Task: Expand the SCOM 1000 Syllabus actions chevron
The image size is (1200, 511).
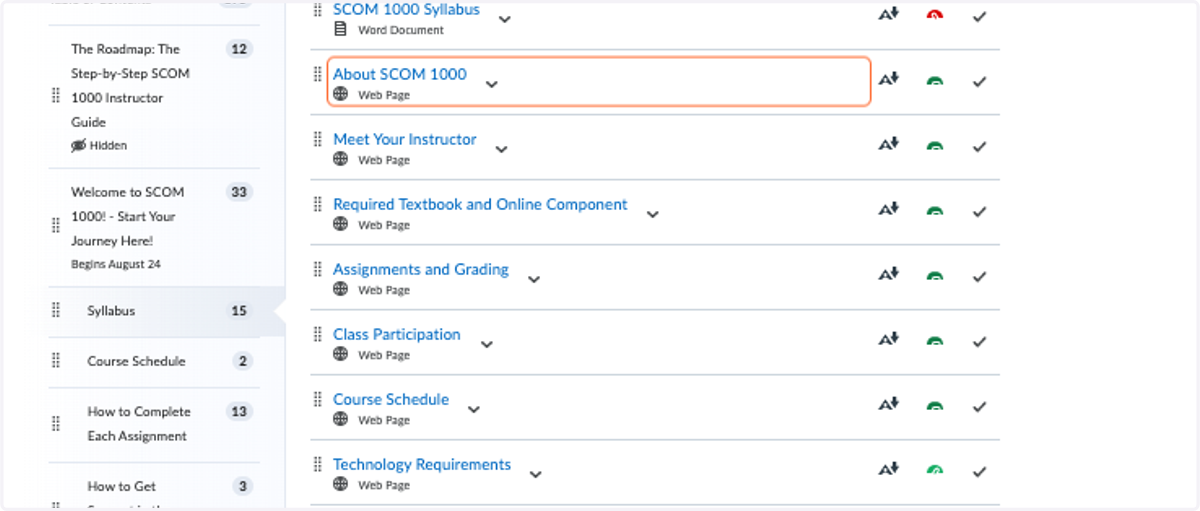Action: coord(505,19)
